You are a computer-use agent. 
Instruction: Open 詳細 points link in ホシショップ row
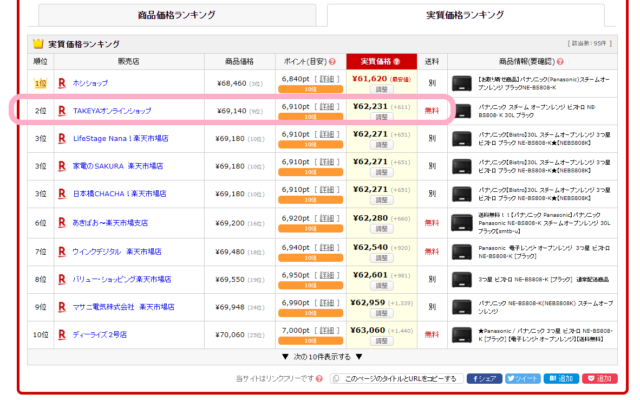click(327, 79)
